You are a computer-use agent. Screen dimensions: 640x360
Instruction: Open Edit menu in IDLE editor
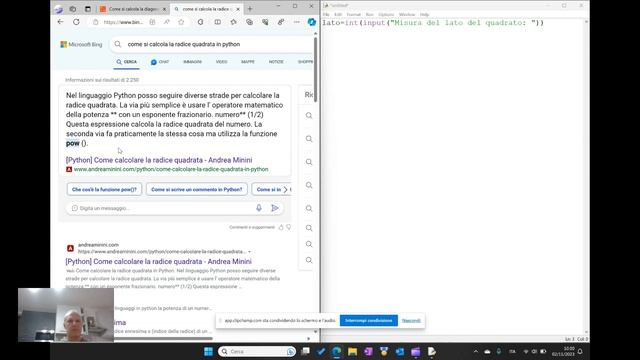pyautogui.click(x=338, y=14)
